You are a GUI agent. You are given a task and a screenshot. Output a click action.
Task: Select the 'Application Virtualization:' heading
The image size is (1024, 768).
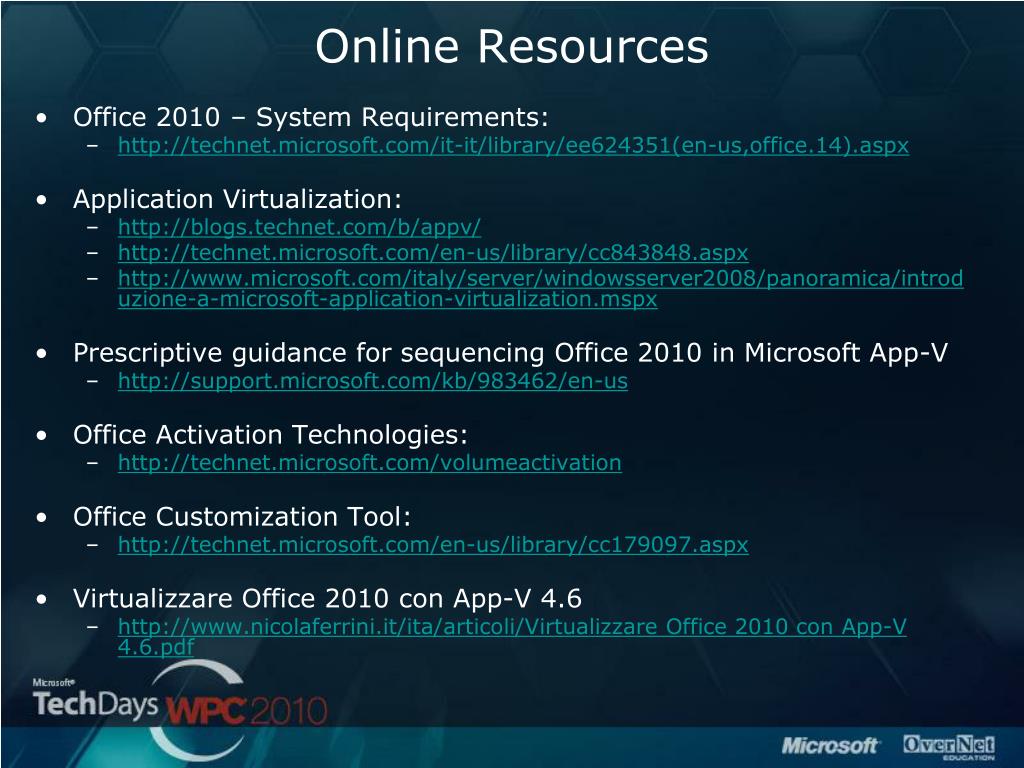(238, 199)
